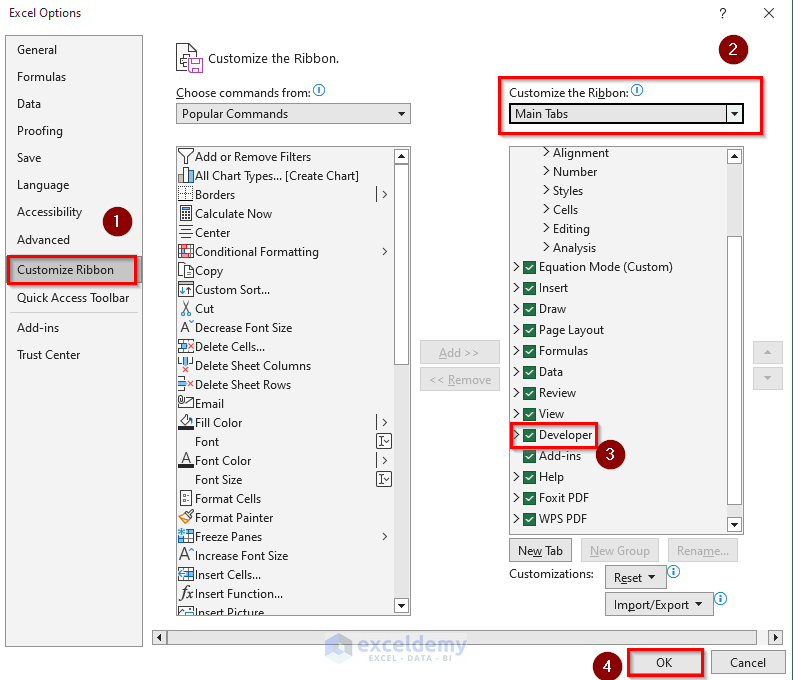The image size is (793, 680).
Task: Click the New Tab button
Action: 540,551
